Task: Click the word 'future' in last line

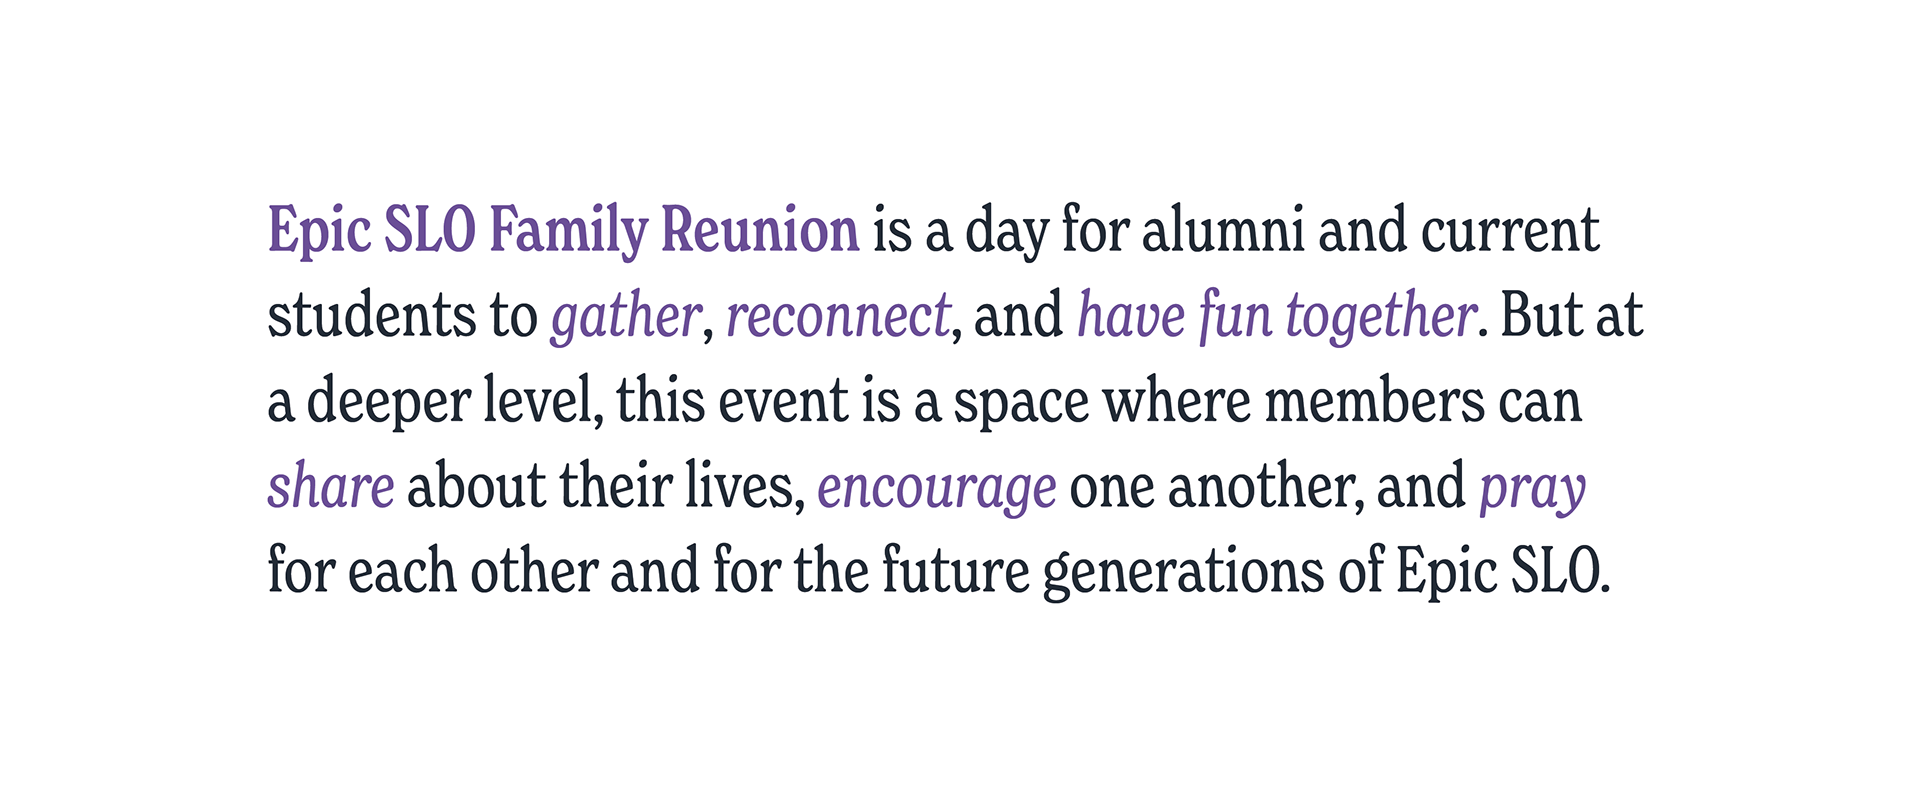Action: click(x=956, y=571)
